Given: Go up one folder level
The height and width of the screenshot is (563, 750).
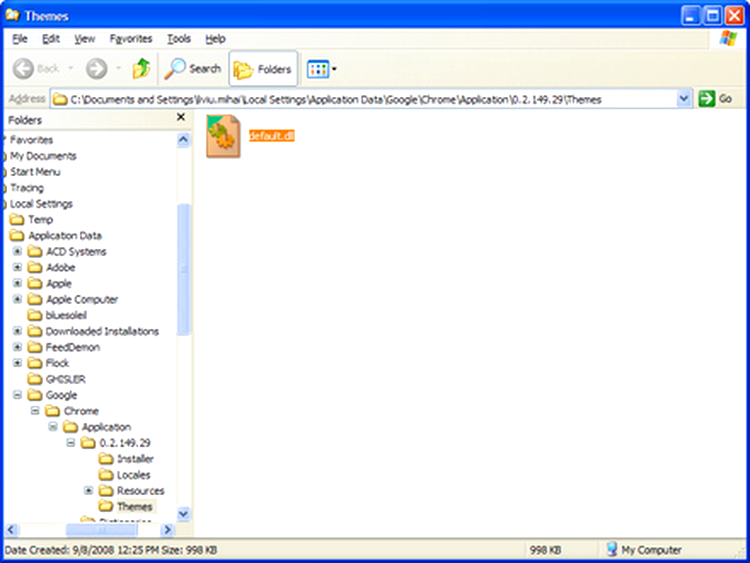Looking at the screenshot, I should tap(141, 68).
